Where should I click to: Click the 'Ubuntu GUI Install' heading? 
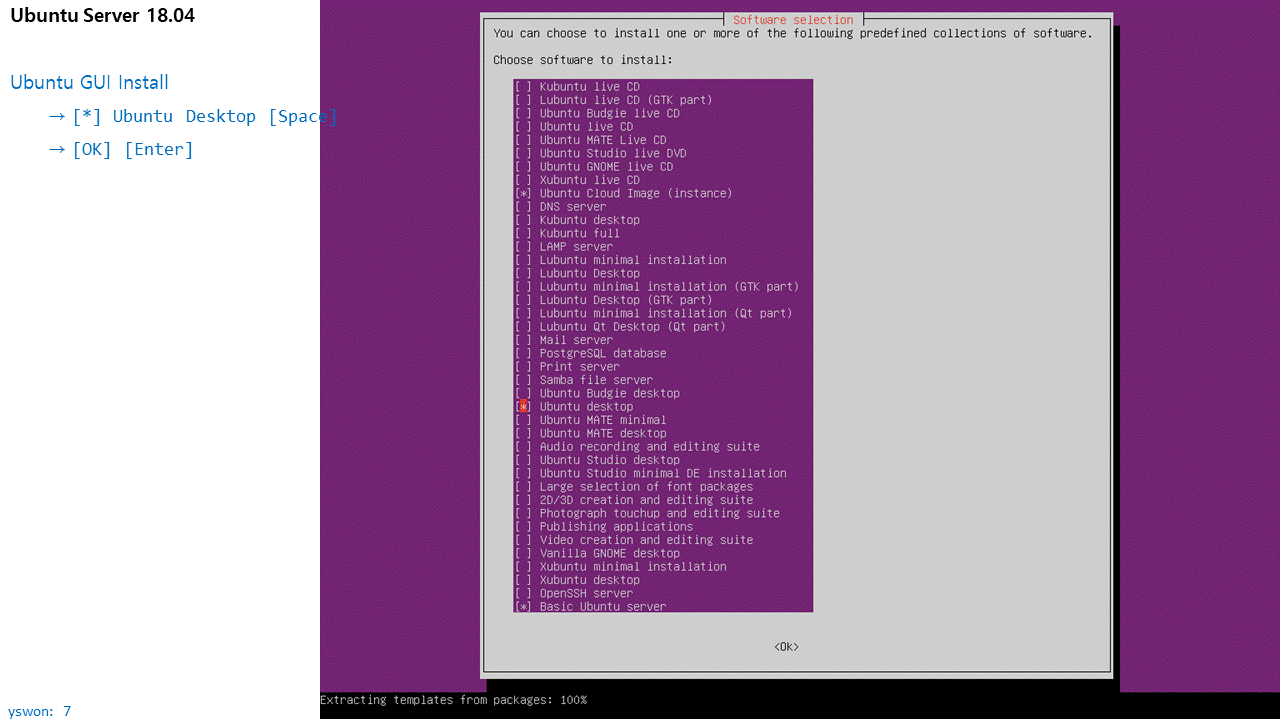89,82
